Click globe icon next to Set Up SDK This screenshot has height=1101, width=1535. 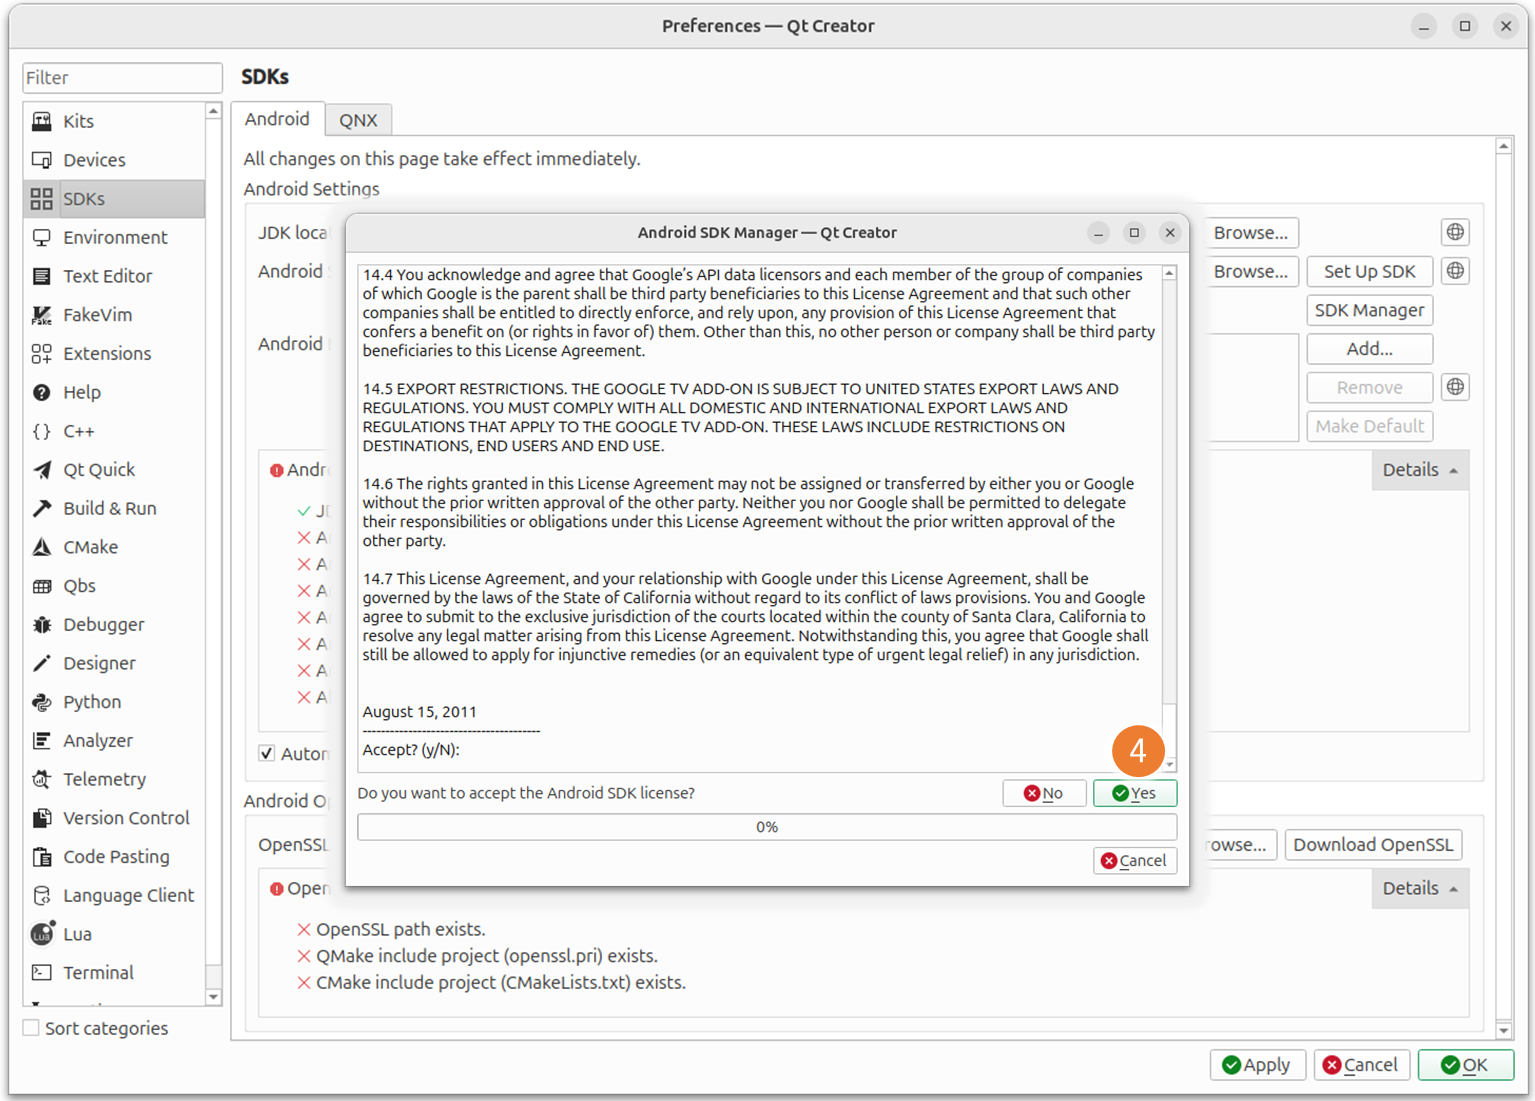point(1455,271)
